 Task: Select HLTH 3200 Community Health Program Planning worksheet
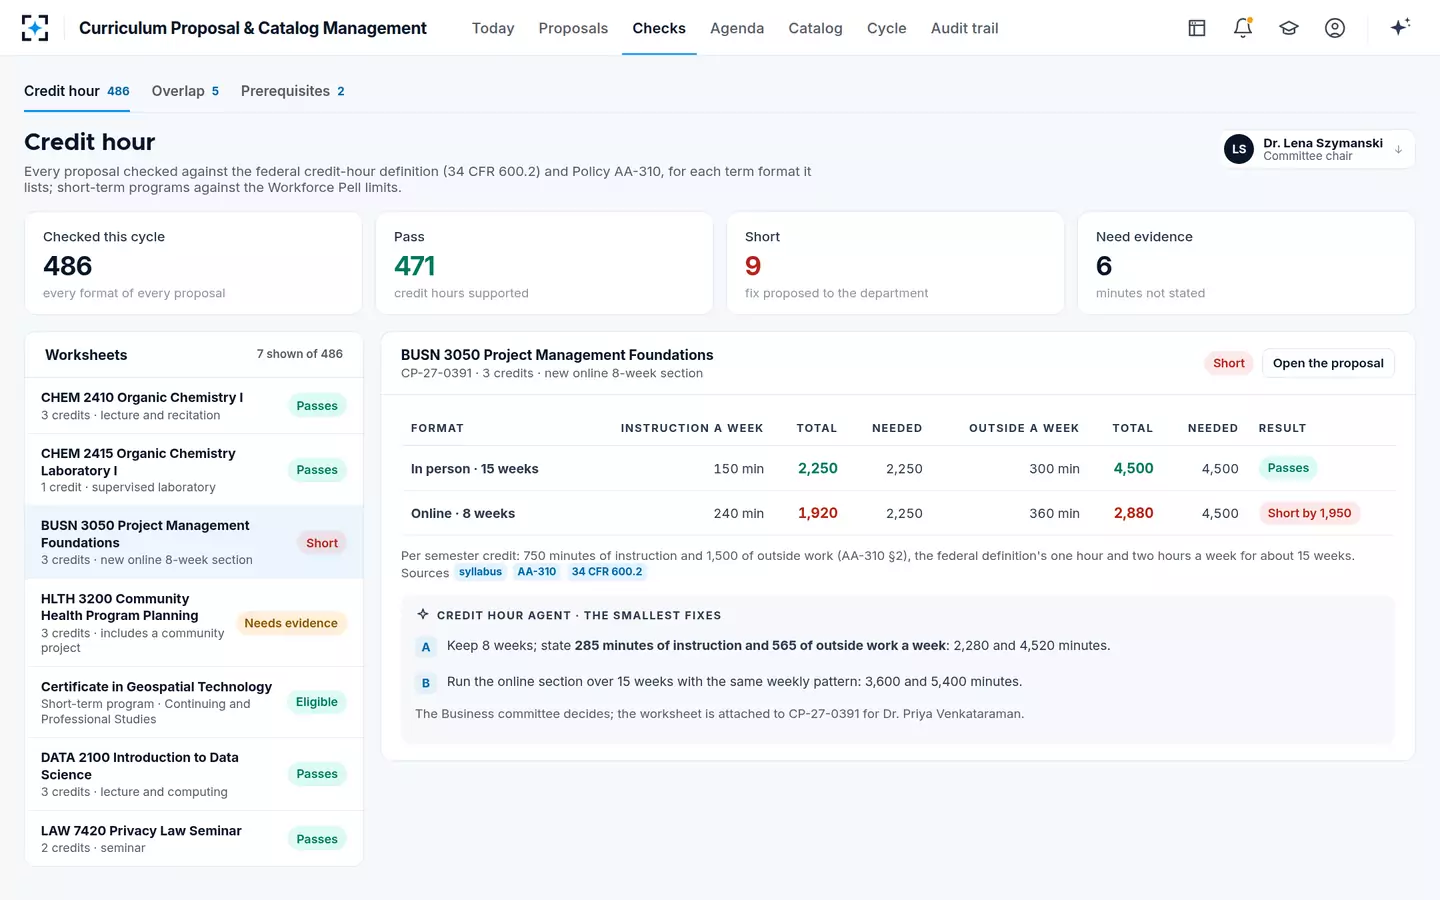194,623
